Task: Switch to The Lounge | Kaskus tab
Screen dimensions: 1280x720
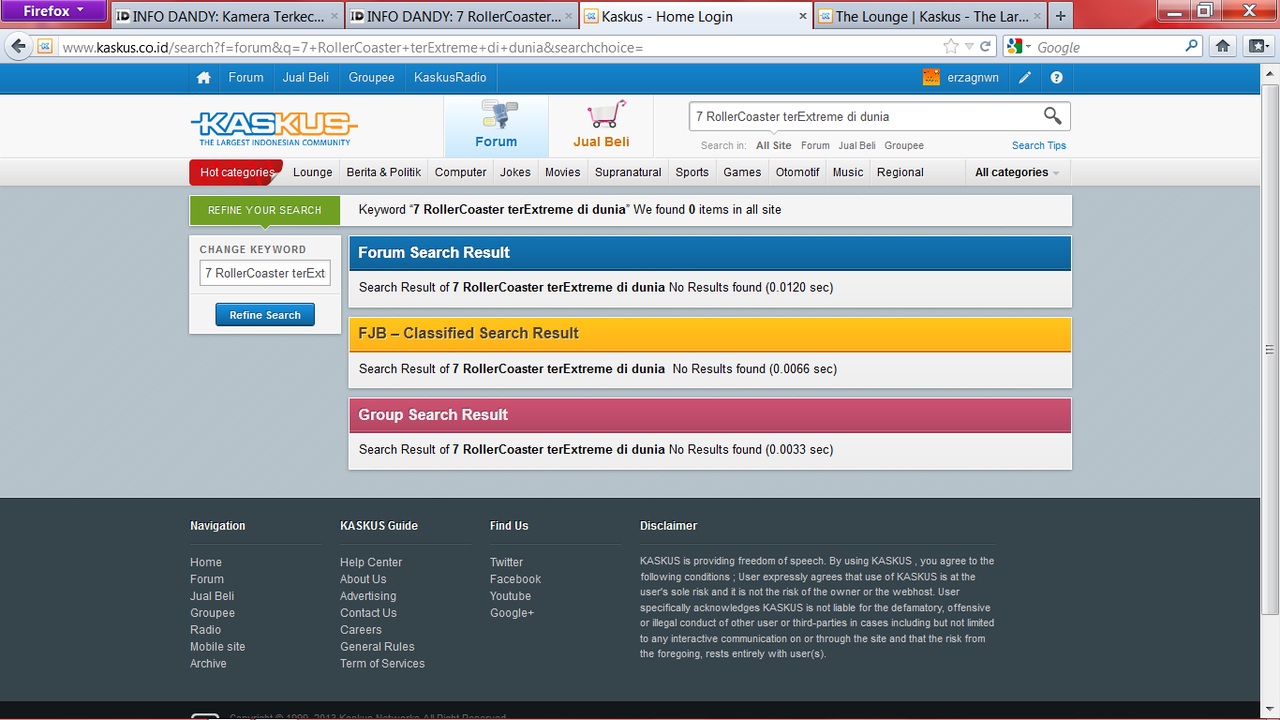Action: [x=930, y=16]
